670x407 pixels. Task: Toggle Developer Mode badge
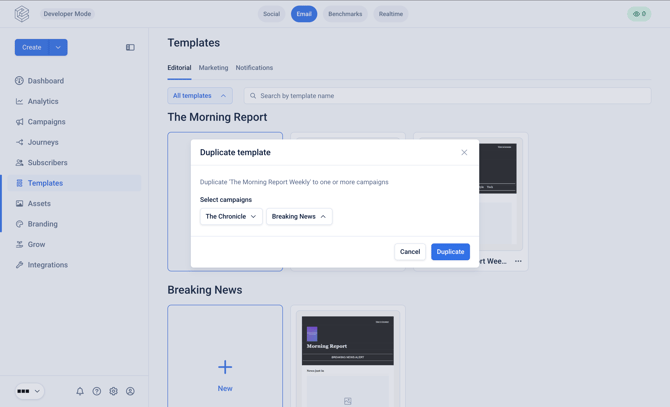[x=67, y=14]
